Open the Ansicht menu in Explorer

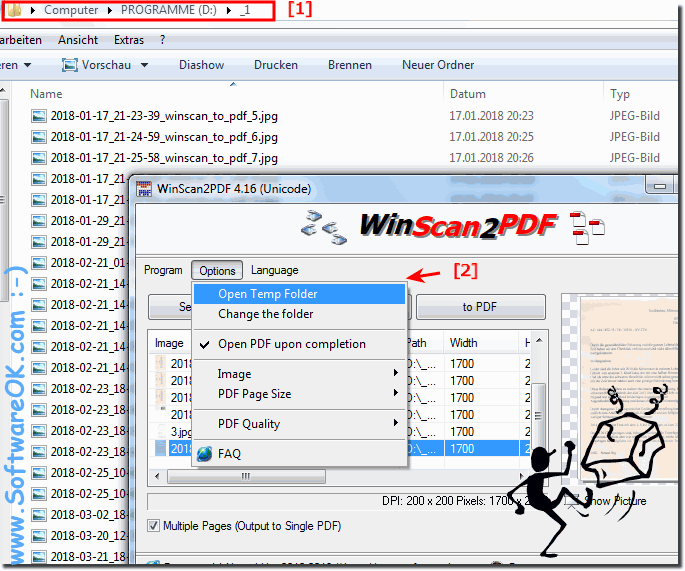[x=78, y=40]
